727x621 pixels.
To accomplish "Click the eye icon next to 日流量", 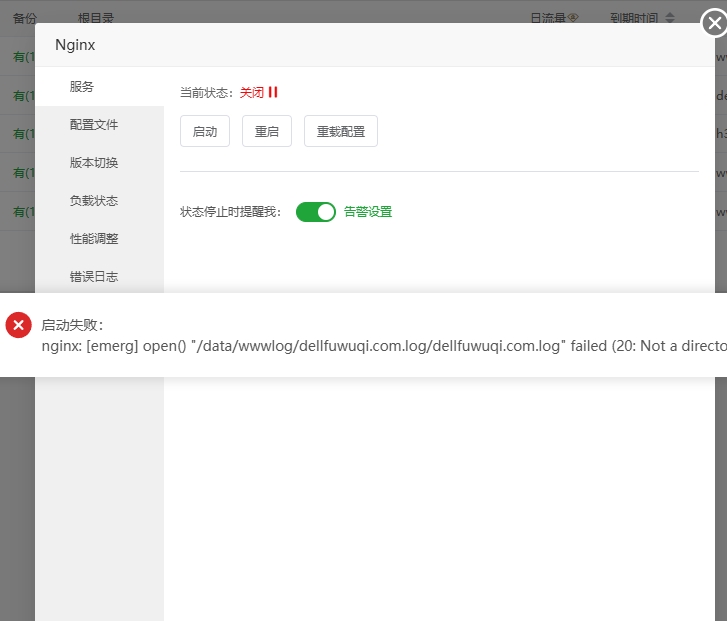I will pos(573,18).
